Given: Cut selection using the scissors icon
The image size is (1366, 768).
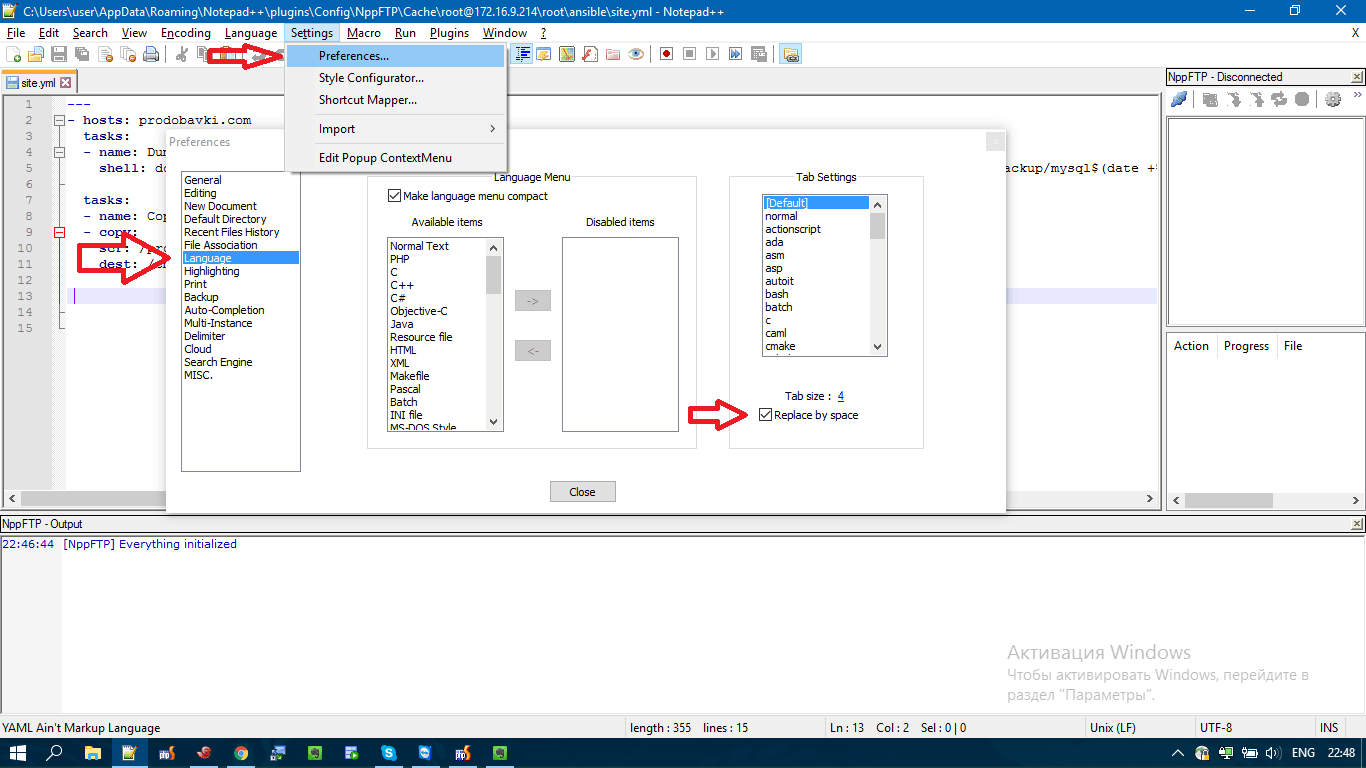Looking at the screenshot, I should point(183,54).
